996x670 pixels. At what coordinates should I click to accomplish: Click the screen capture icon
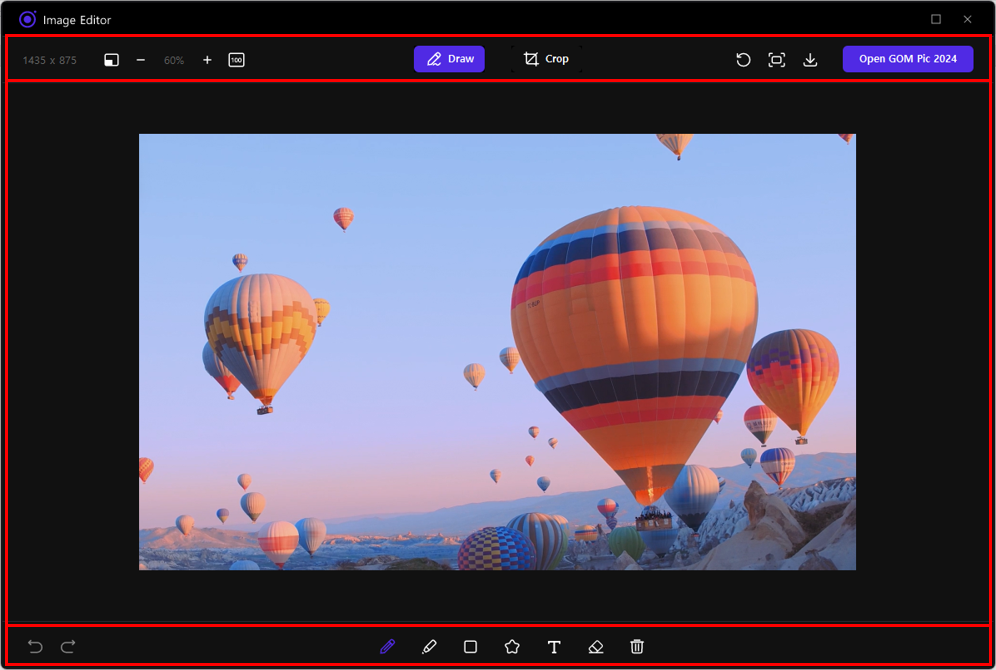(776, 60)
